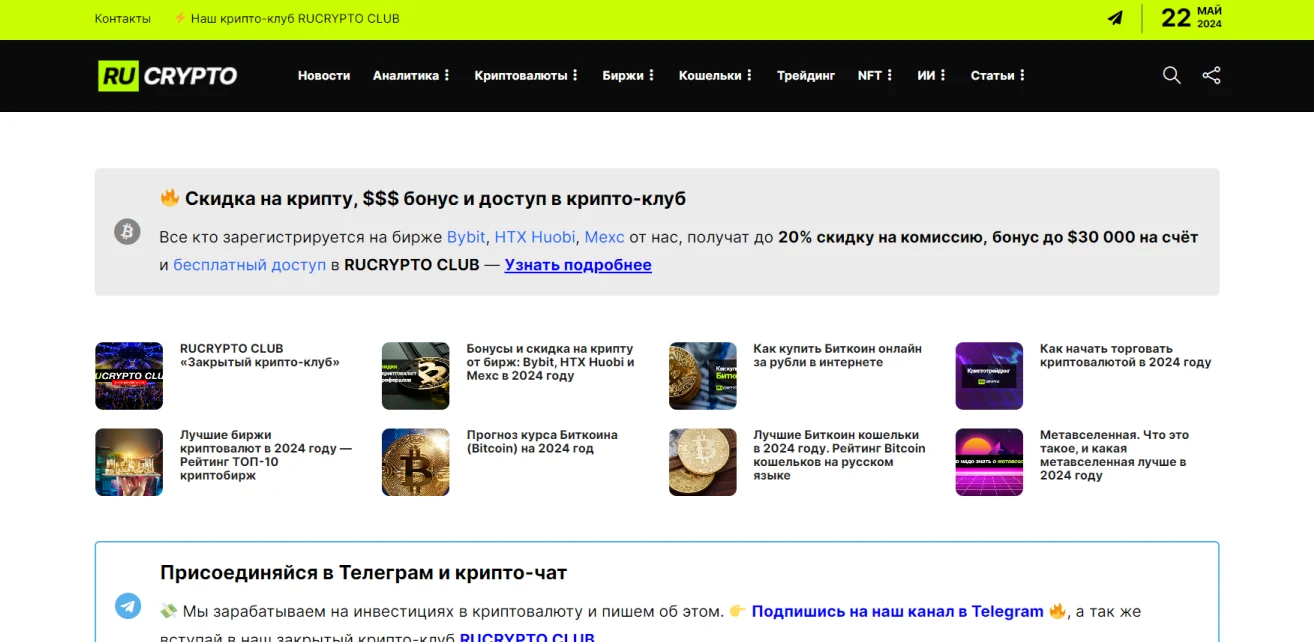This screenshot has width=1314, height=642.
Task: Open thumbnail for Как начать торговать article
Action: (x=990, y=376)
